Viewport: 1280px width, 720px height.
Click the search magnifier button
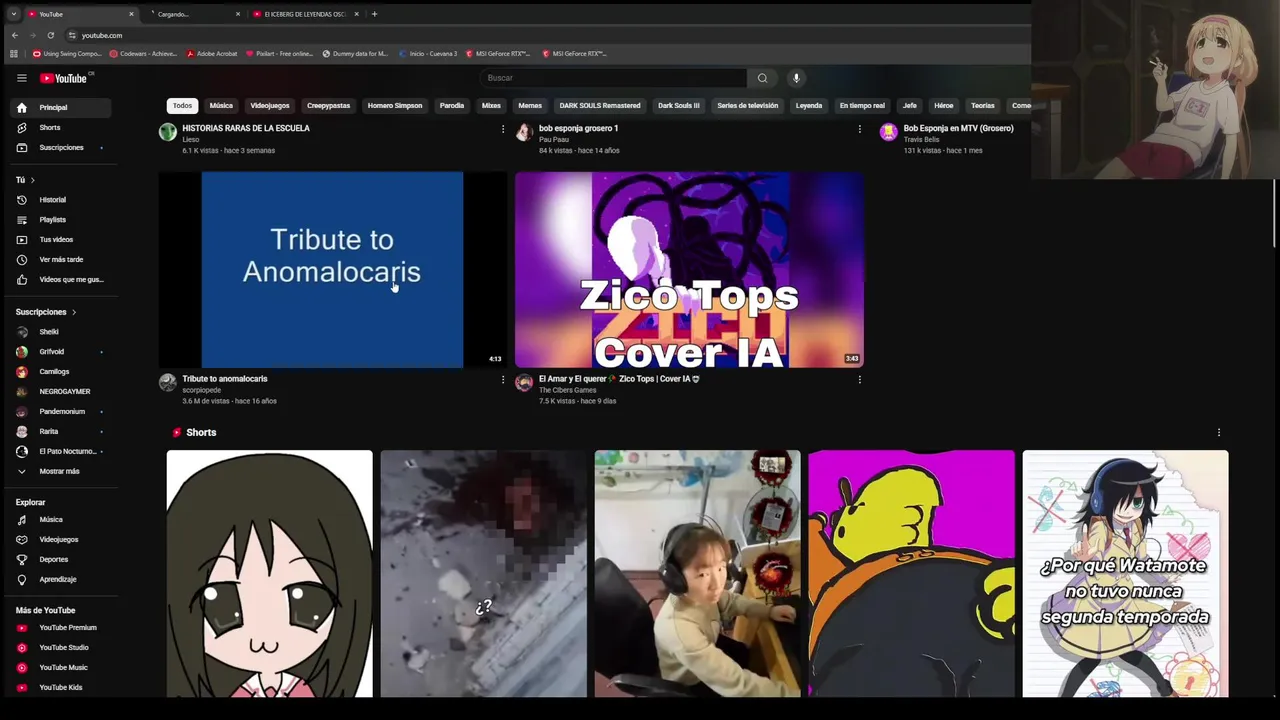(x=762, y=78)
